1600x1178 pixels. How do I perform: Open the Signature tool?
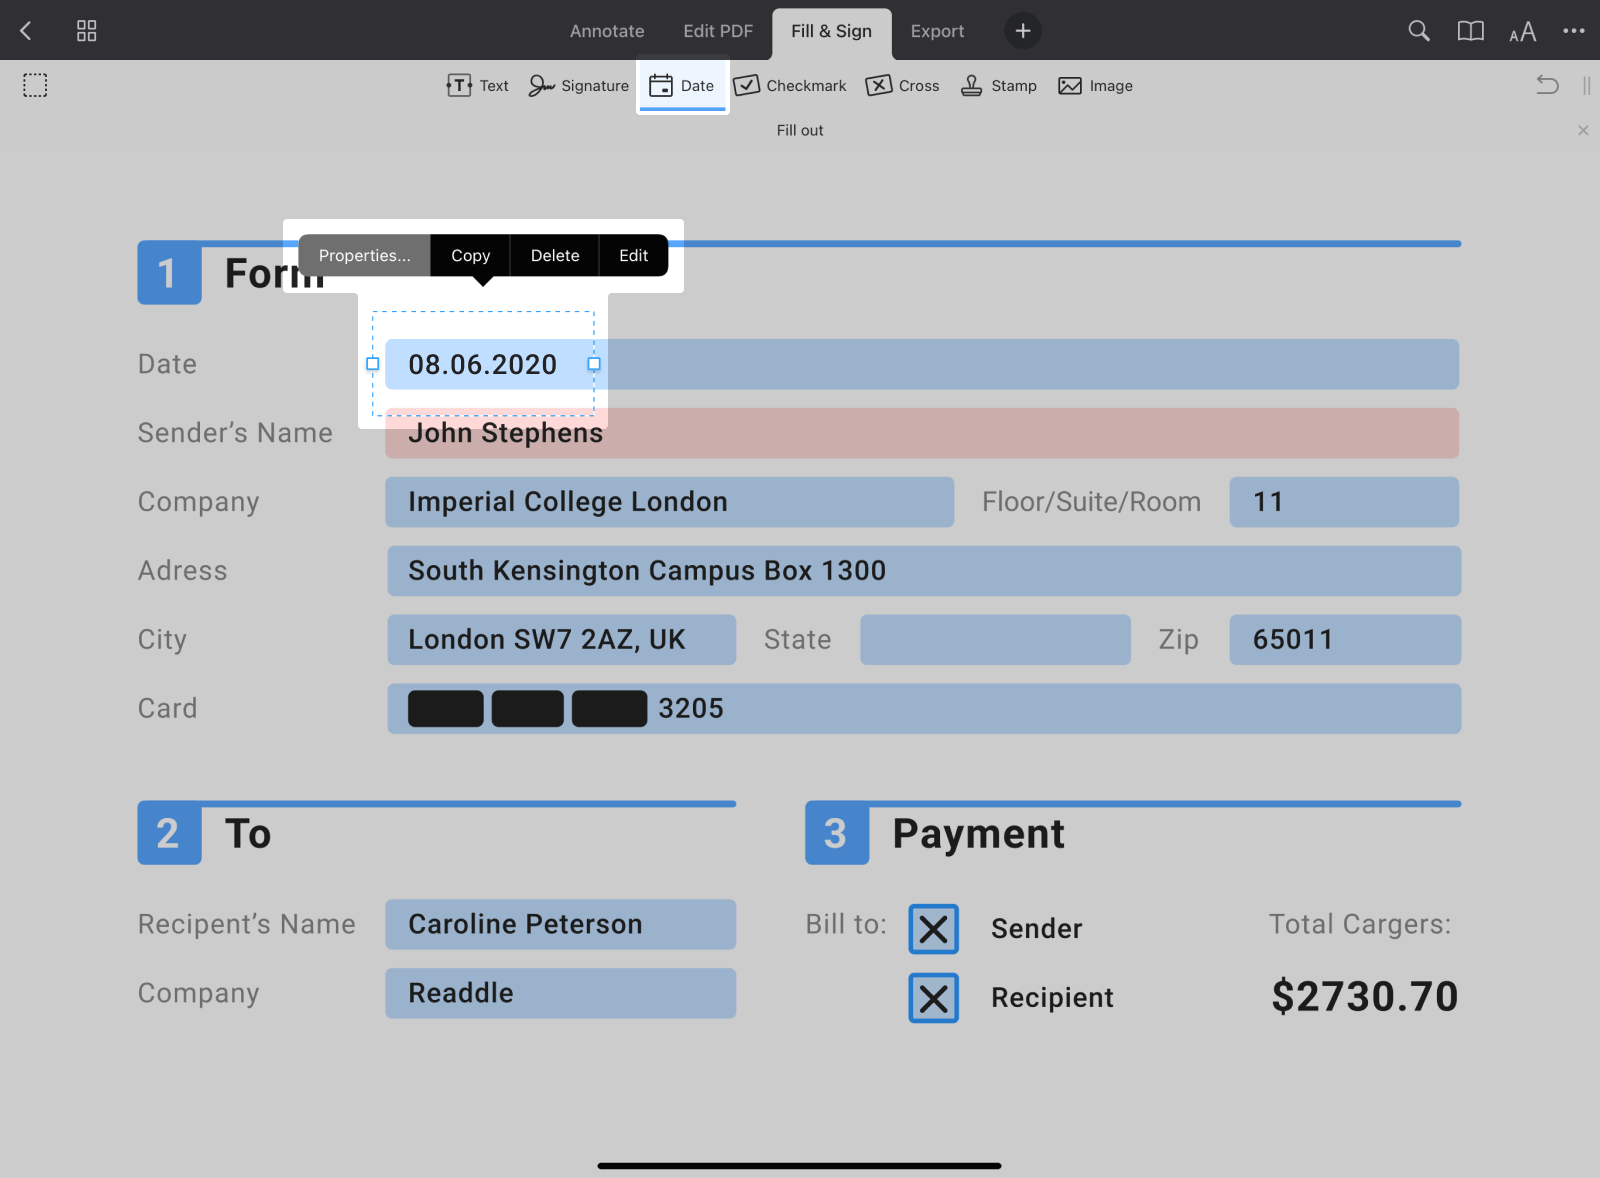click(x=578, y=85)
